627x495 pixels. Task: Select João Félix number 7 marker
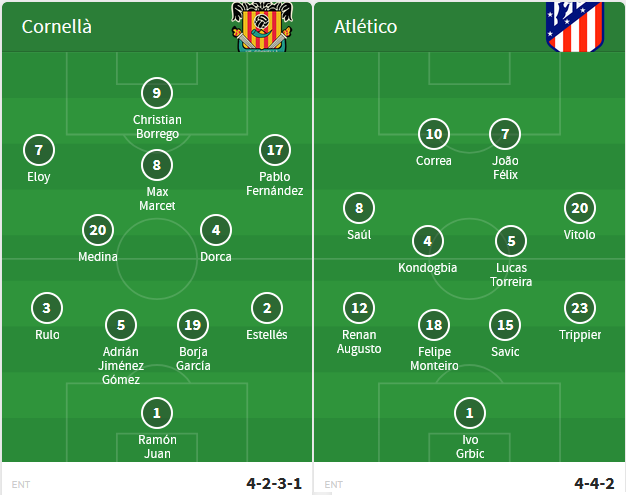tap(506, 134)
